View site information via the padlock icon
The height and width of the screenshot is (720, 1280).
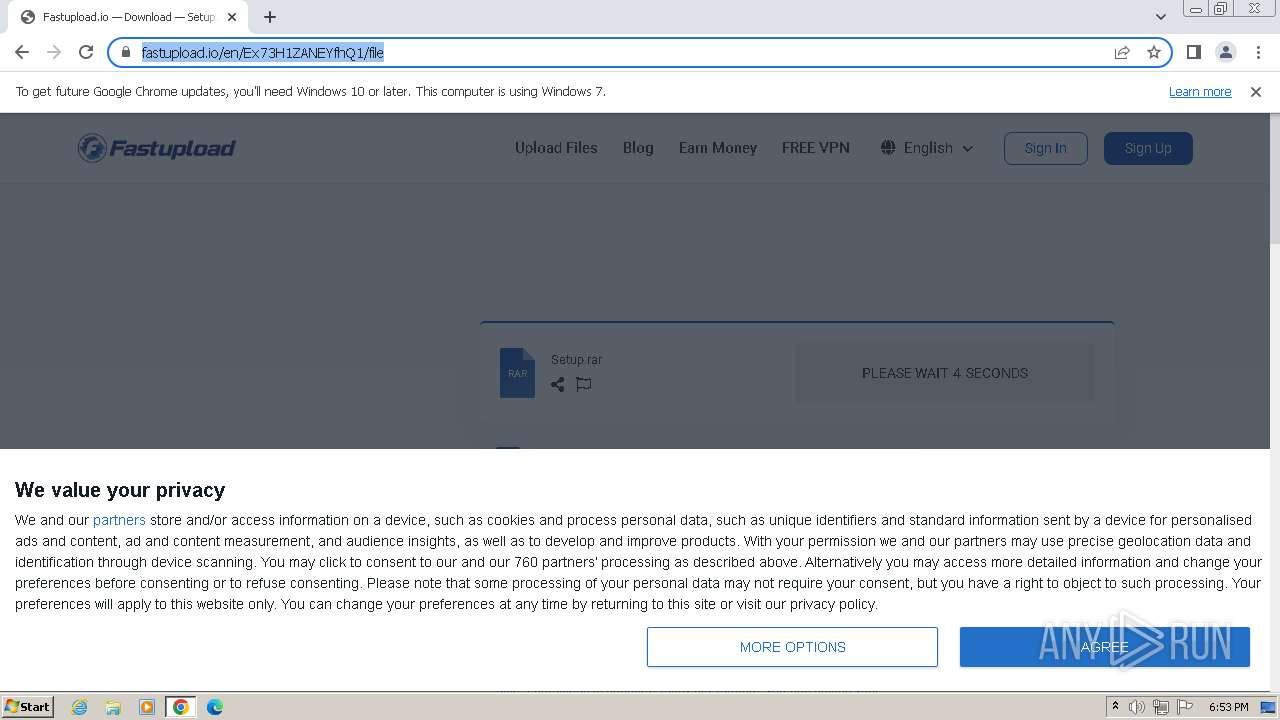click(126, 52)
